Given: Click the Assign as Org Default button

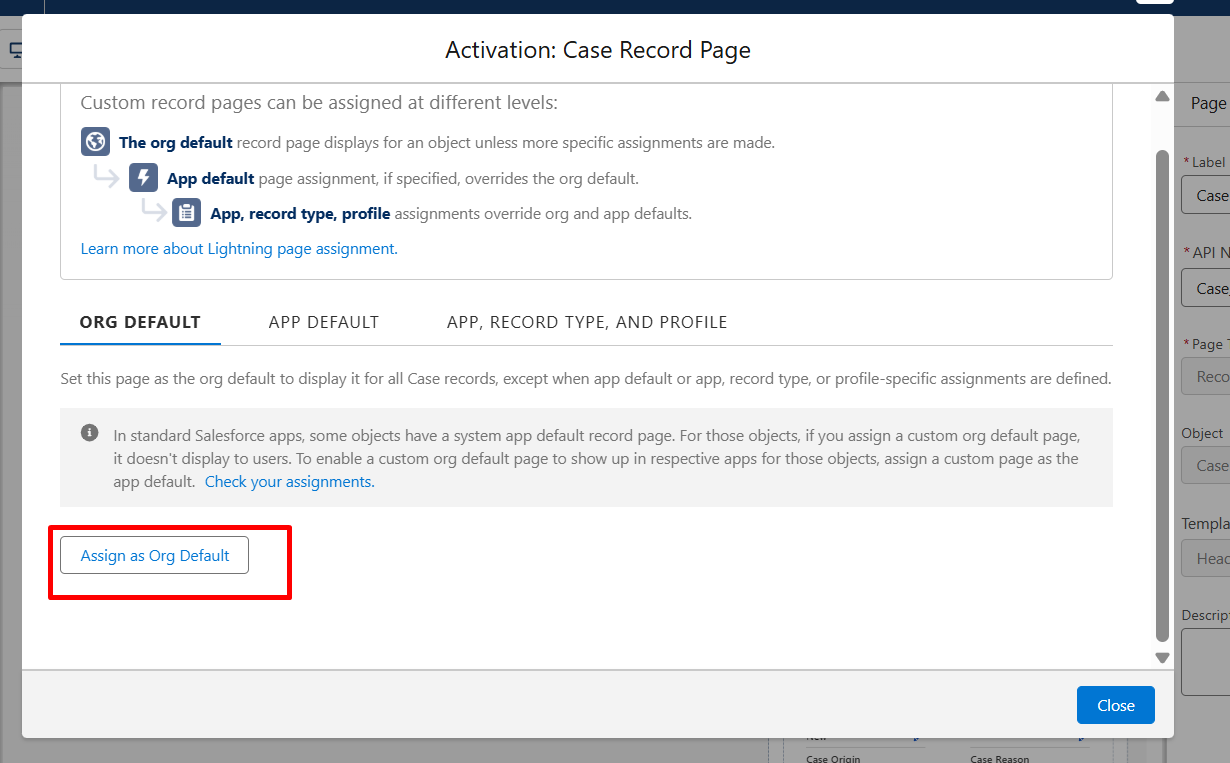Looking at the screenshot, I should 155,555.
